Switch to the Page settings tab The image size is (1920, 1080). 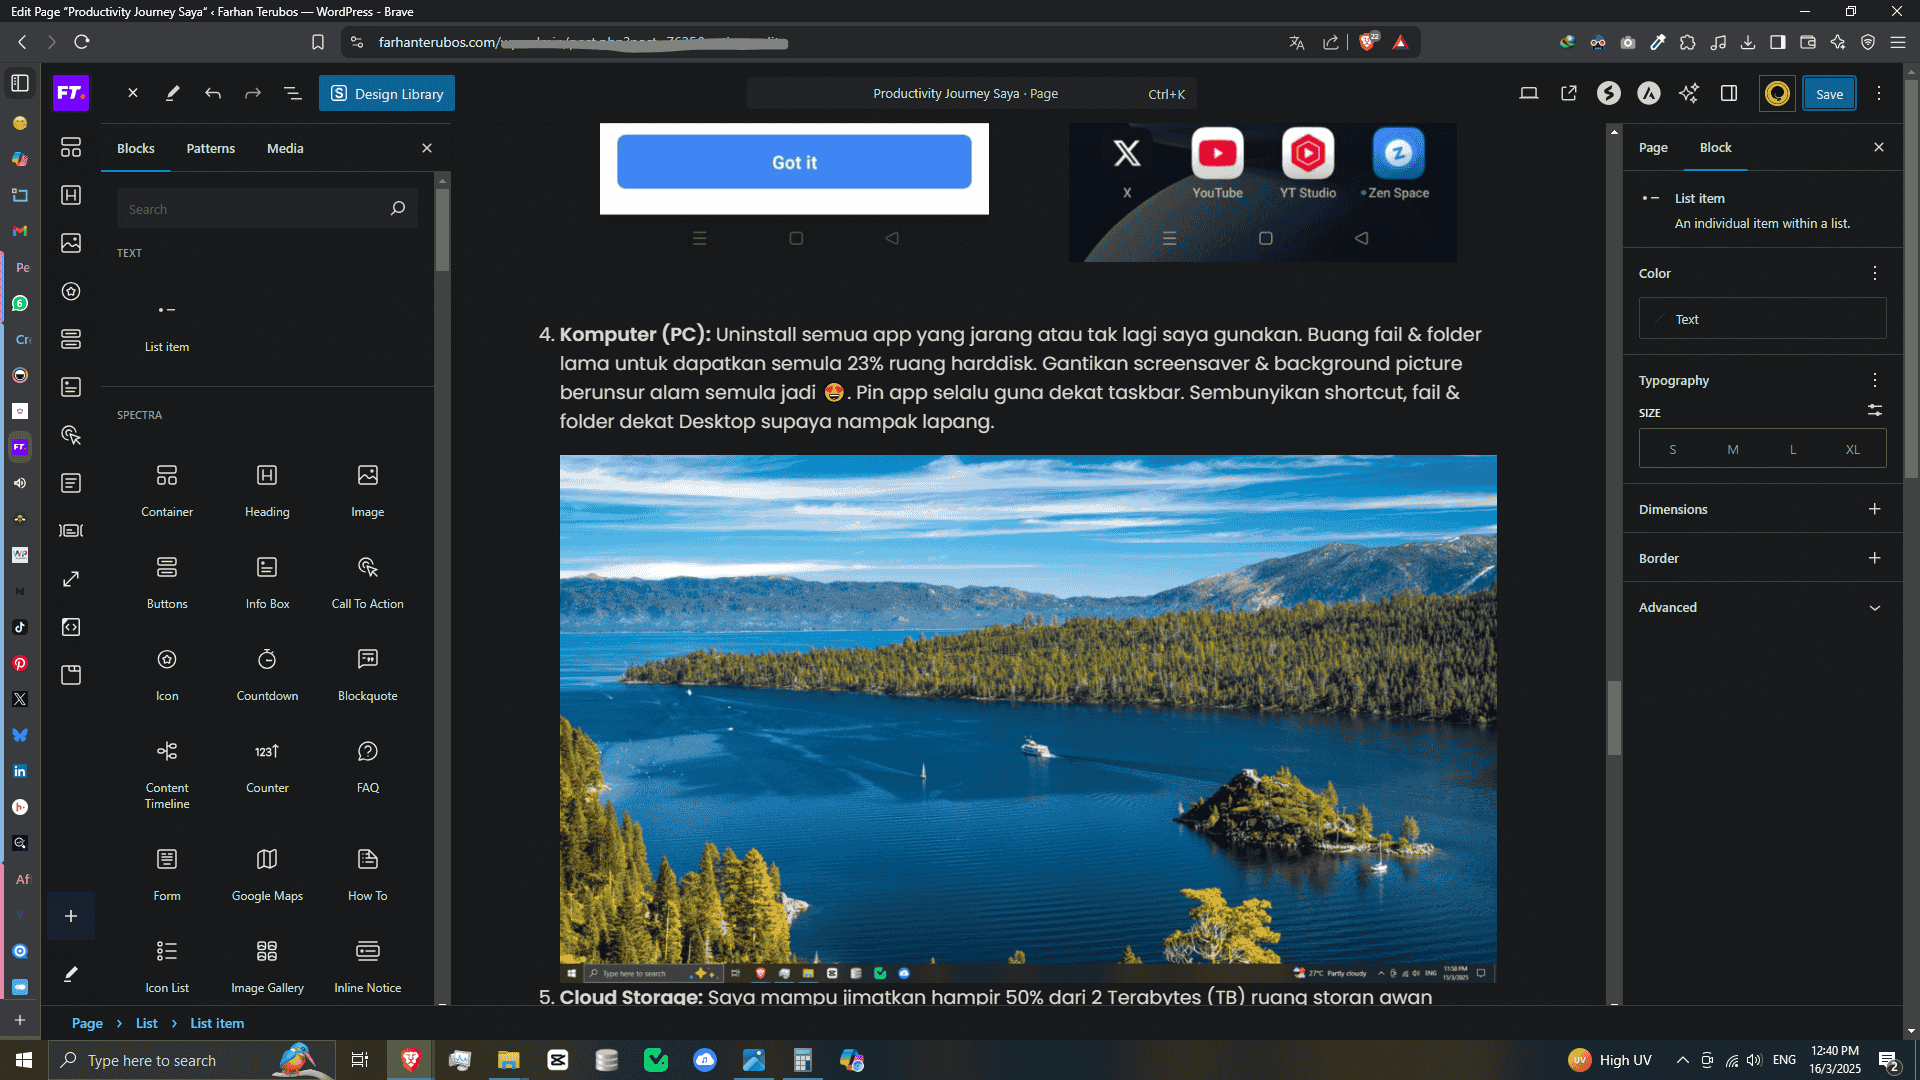pyautogui.click(x=1652, y=147)
